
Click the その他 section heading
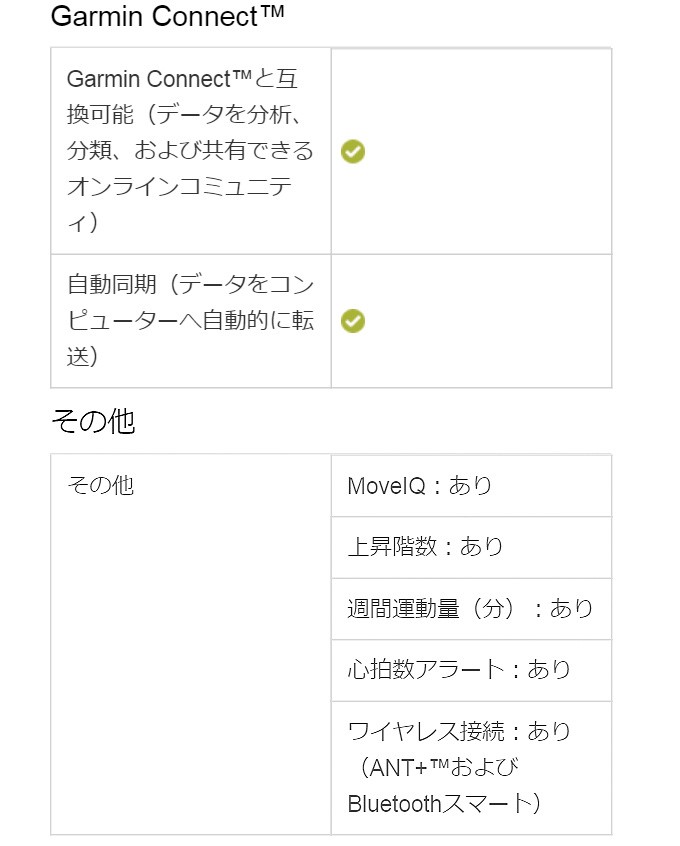[x=92, y=422]
